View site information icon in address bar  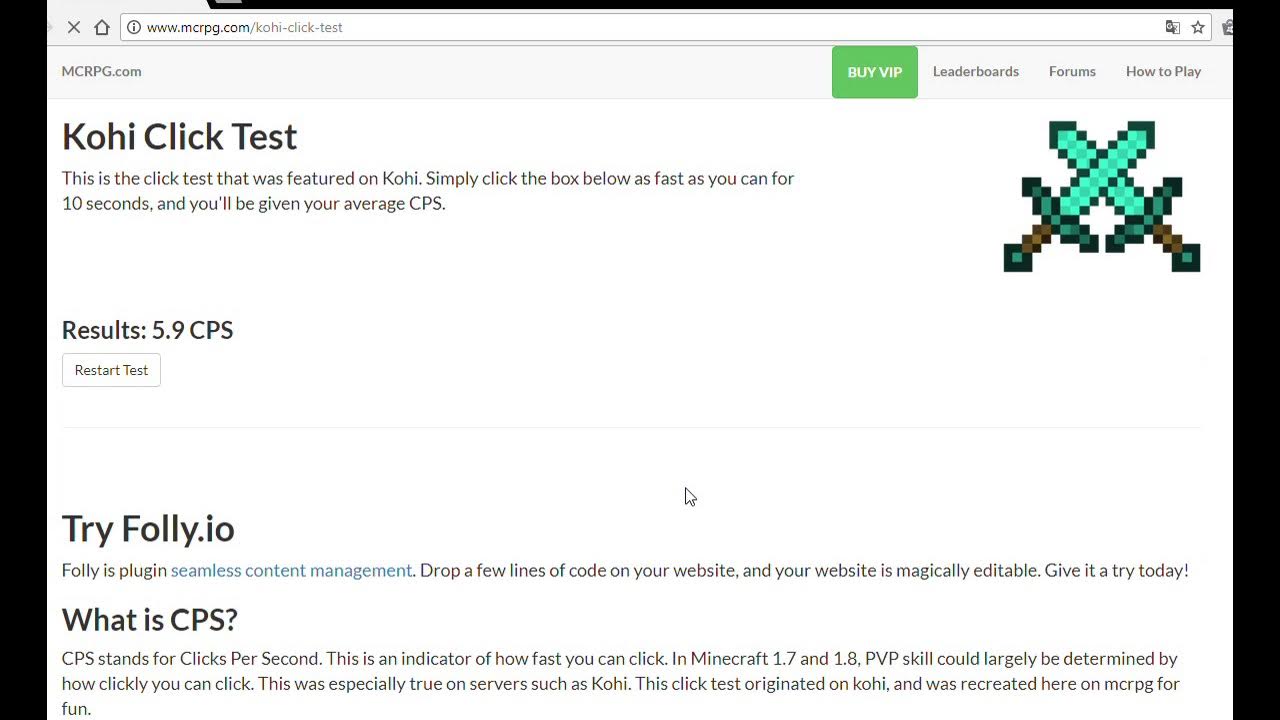click(x=134, y=27)
